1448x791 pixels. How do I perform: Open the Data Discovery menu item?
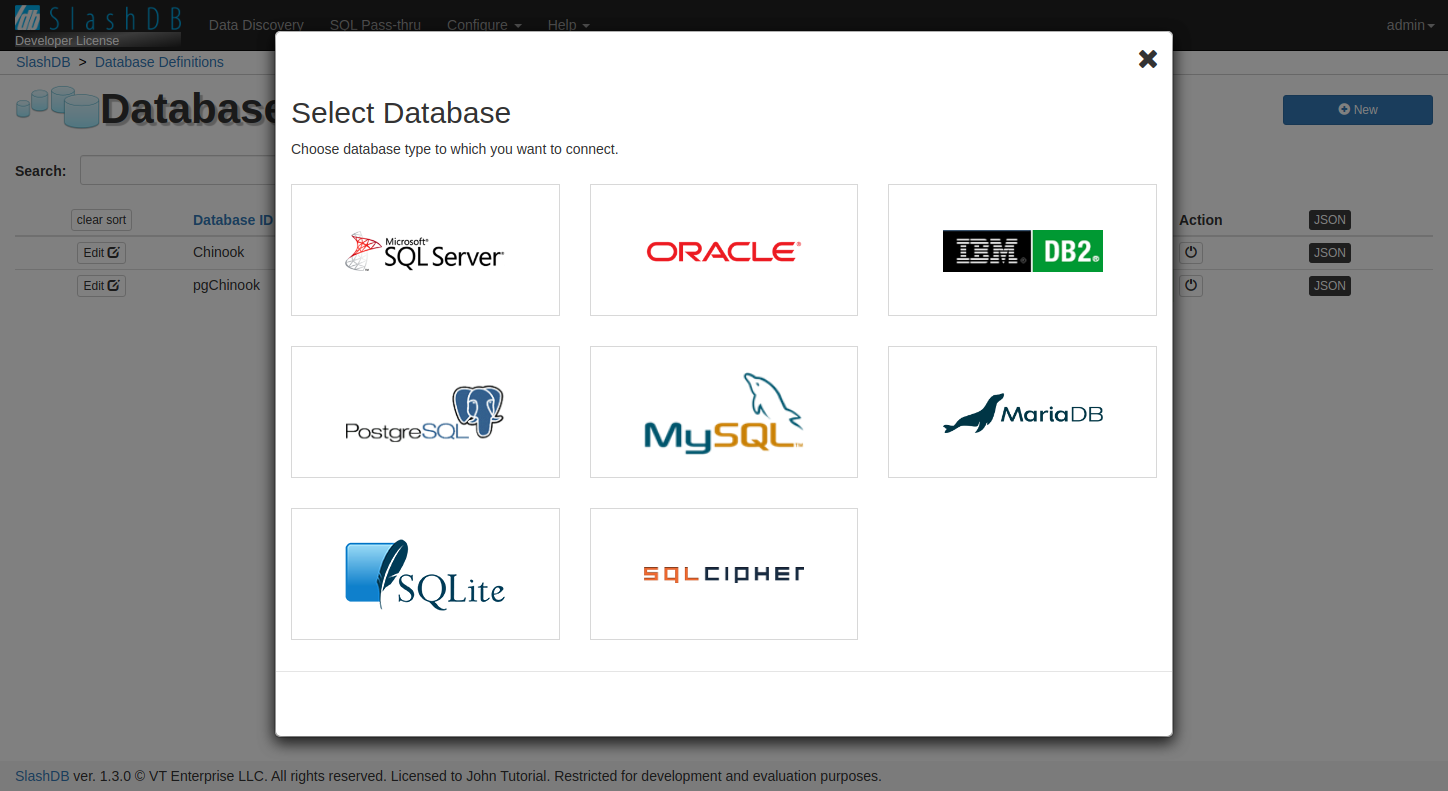256,25
